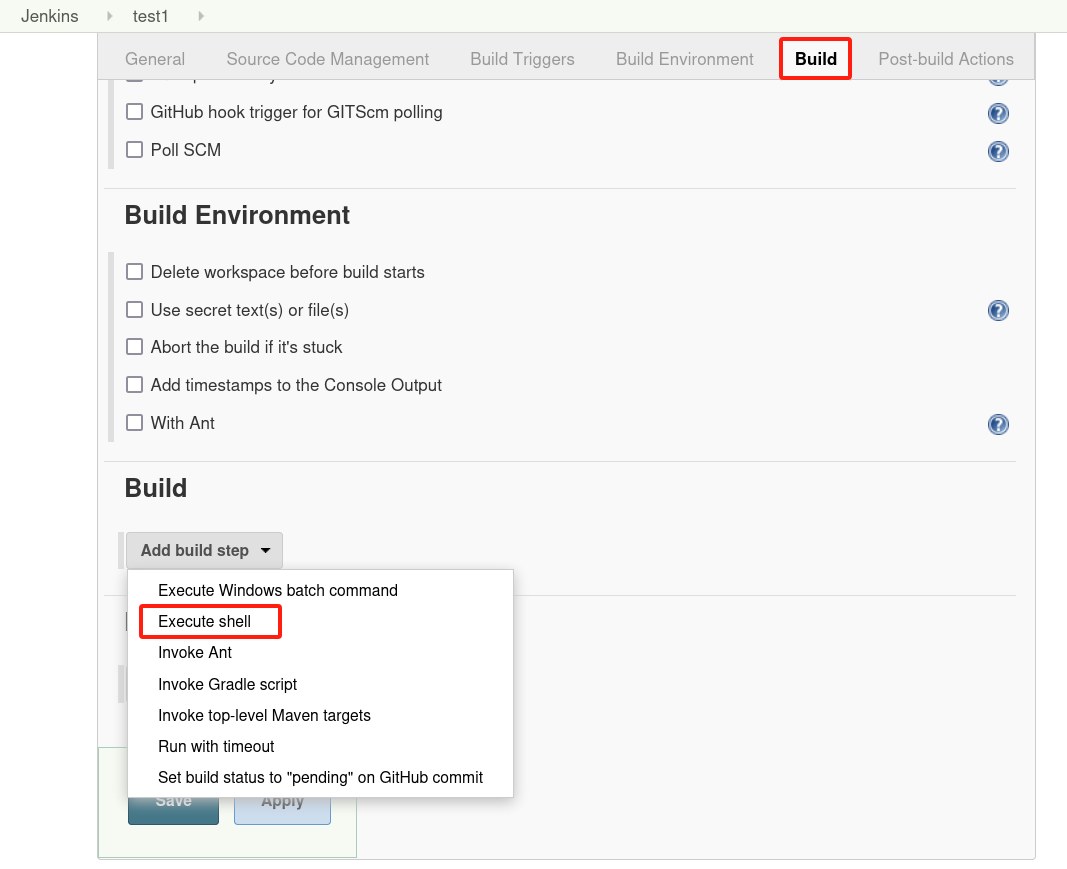Toggle Add timestamps to the Console Output
Screen dimensions: 1067x869
[x=134, y=385]
